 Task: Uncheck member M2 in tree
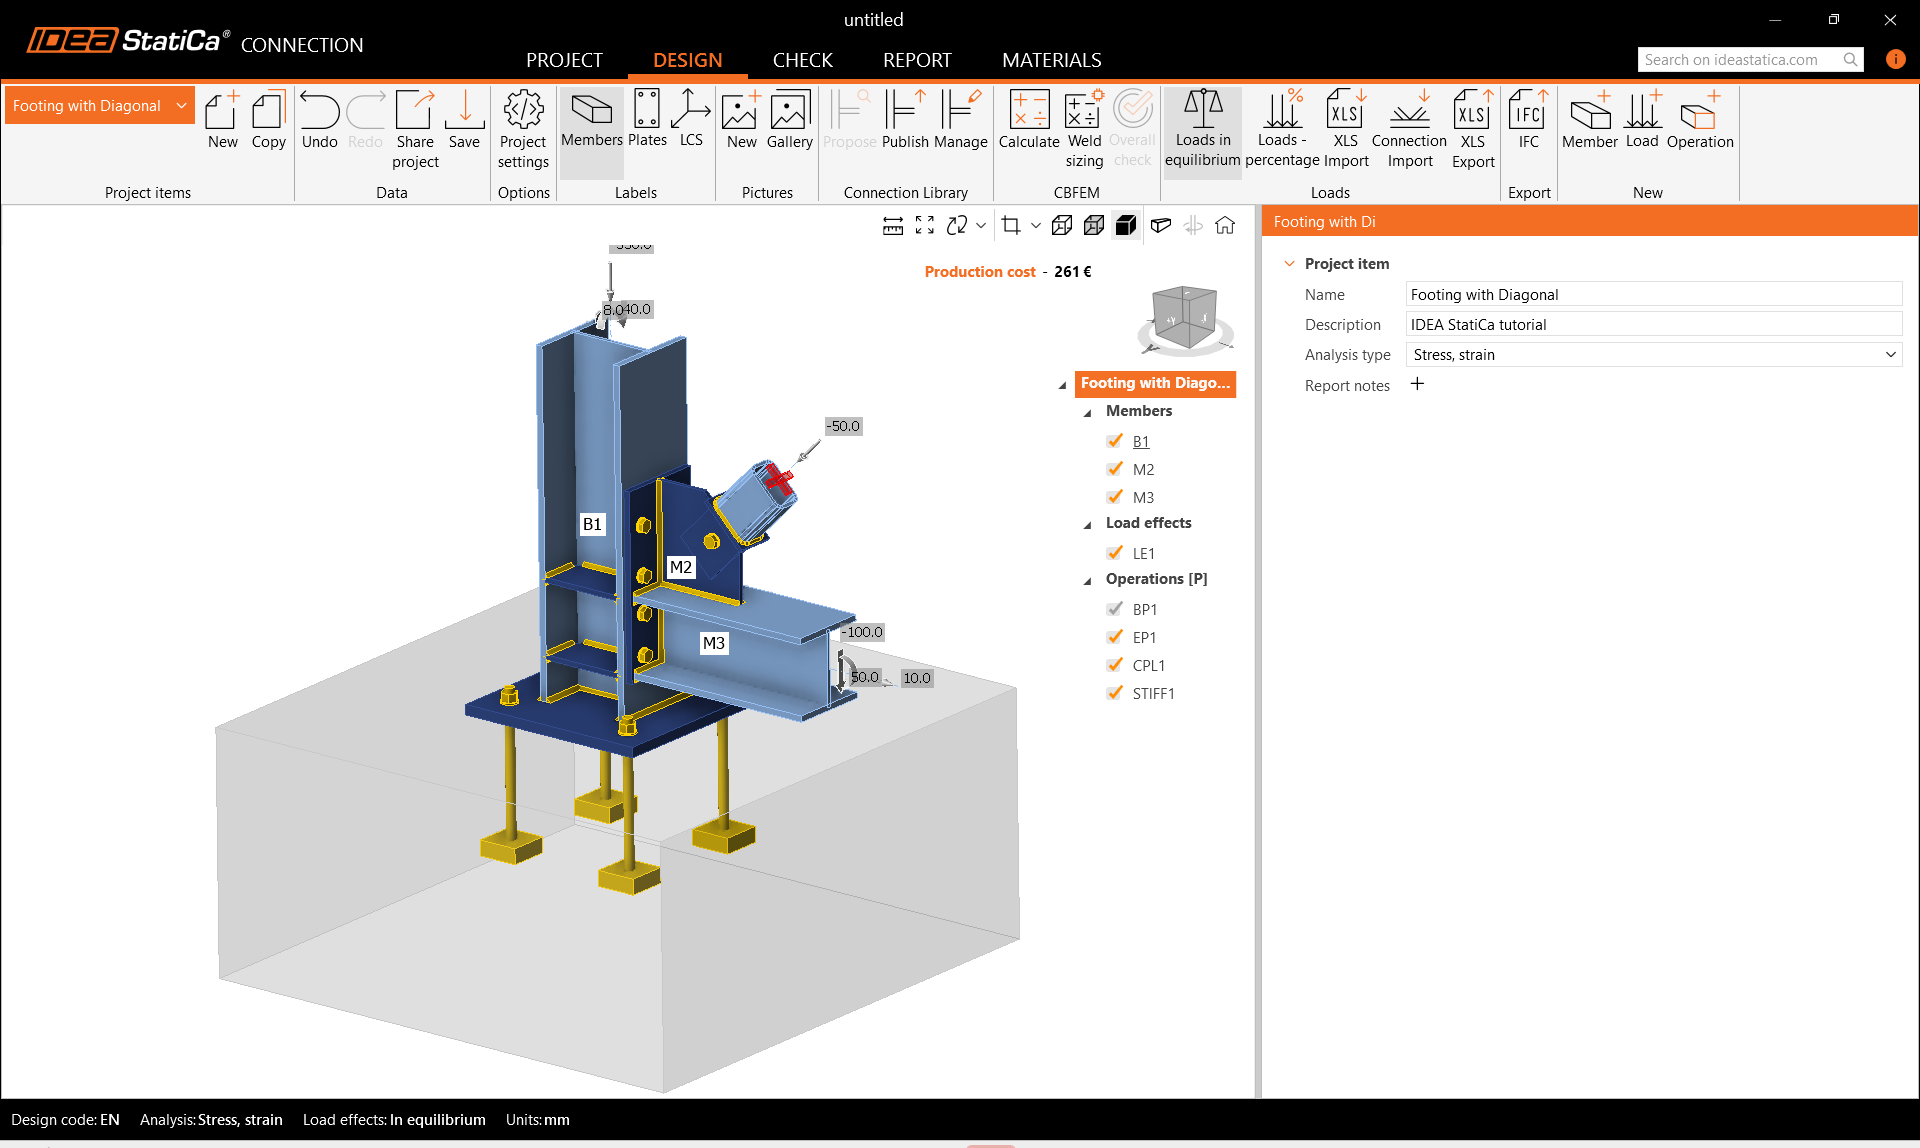pos(1115,469)
